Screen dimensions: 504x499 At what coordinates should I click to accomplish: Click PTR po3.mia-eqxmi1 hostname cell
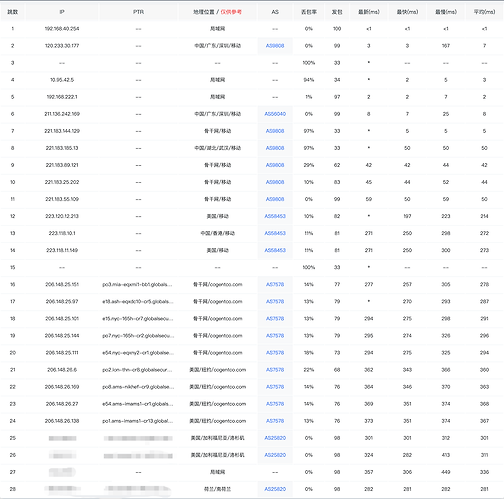(x=137, y=284)
